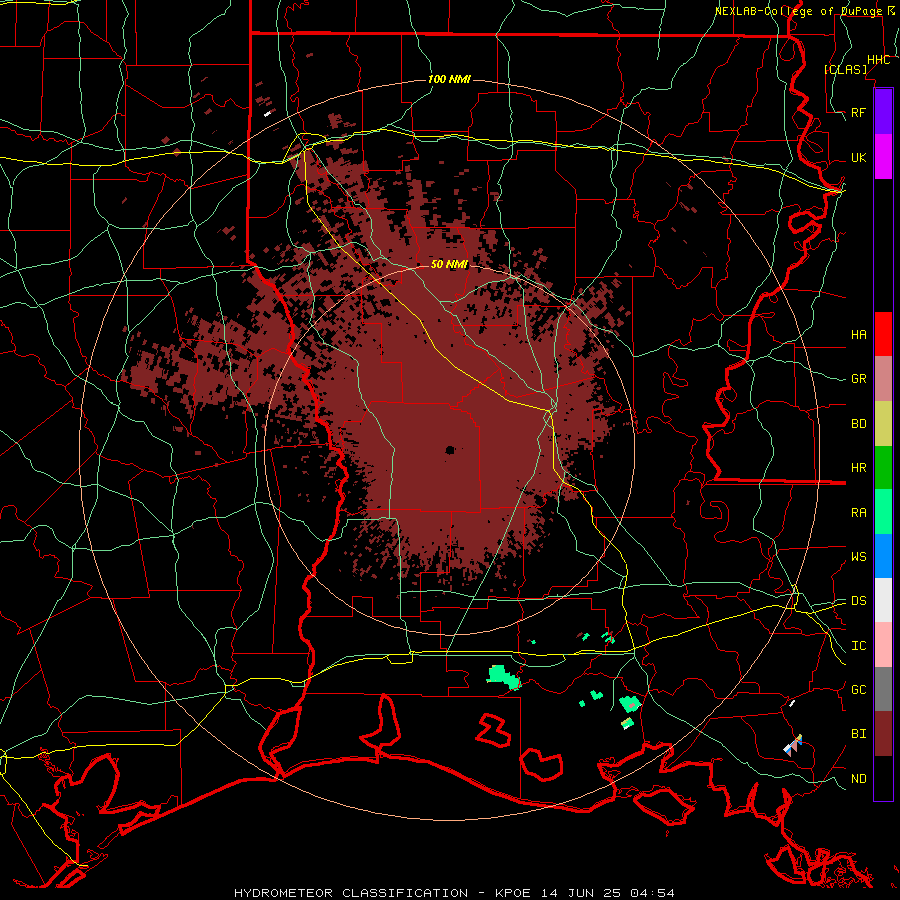Click the 'RF' legend label

coord(858,112)
